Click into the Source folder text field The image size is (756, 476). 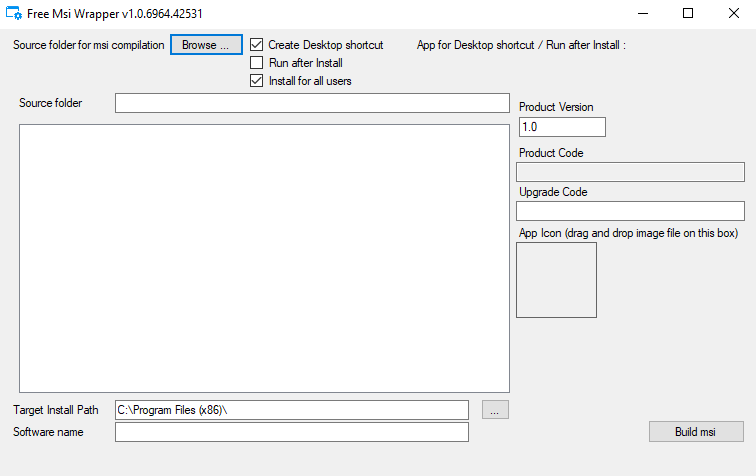click(312, 103)
